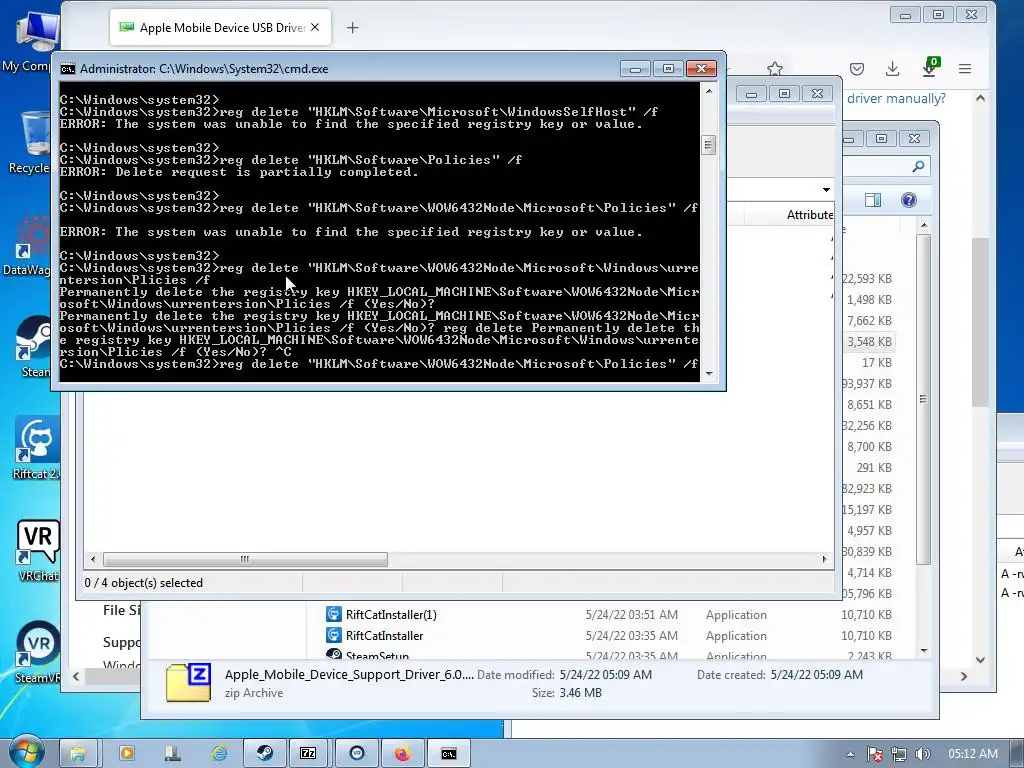Click Explorer file list scroll up arrow
Screen dimensions: 1024x768
923,225
